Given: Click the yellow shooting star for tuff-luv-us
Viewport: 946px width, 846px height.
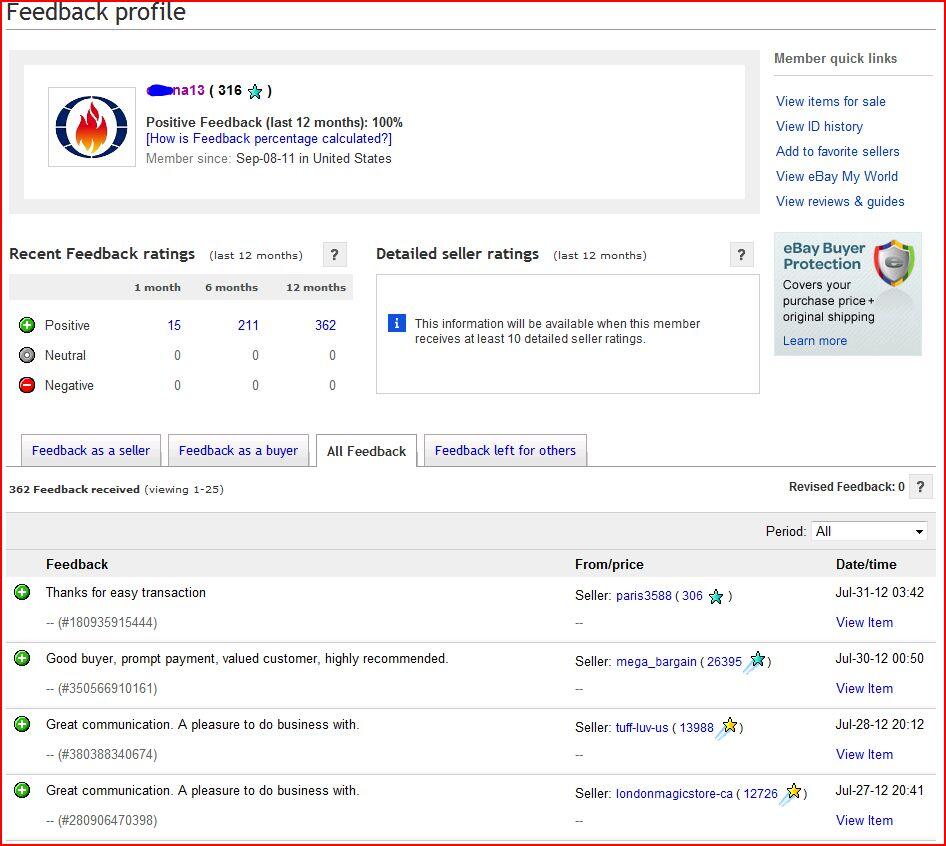Looking at the screenshot, I should pos(726,728).
